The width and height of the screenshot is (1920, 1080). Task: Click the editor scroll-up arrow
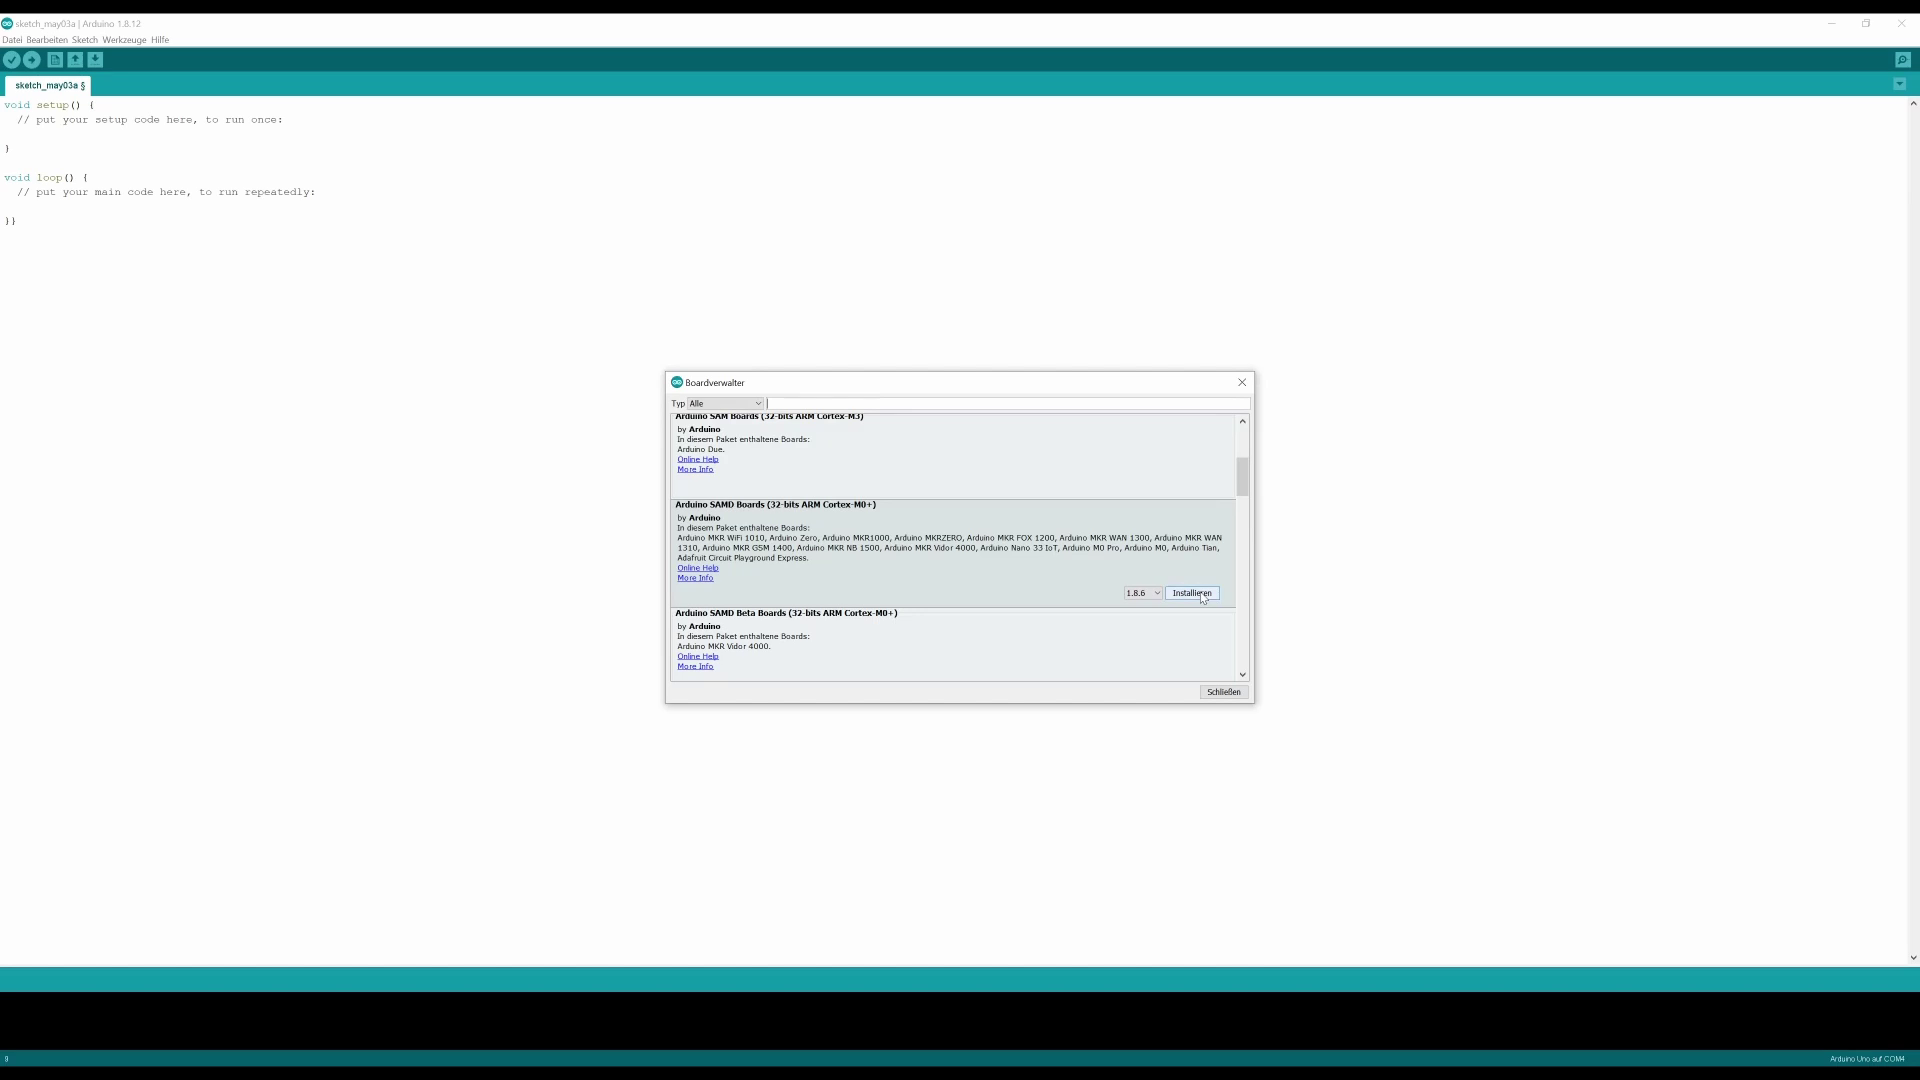pyautogui.click(x=1913, y=103)
